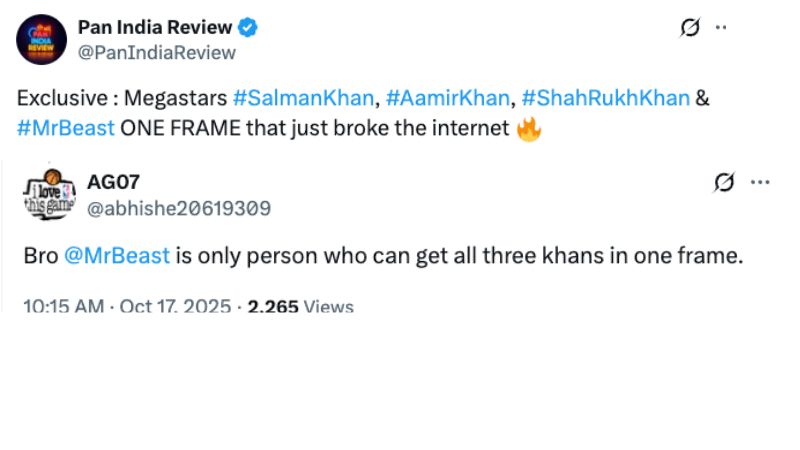This screenshot has height=450, width=800.
Task: Open the AG07 display name
Action: point(113,182)
